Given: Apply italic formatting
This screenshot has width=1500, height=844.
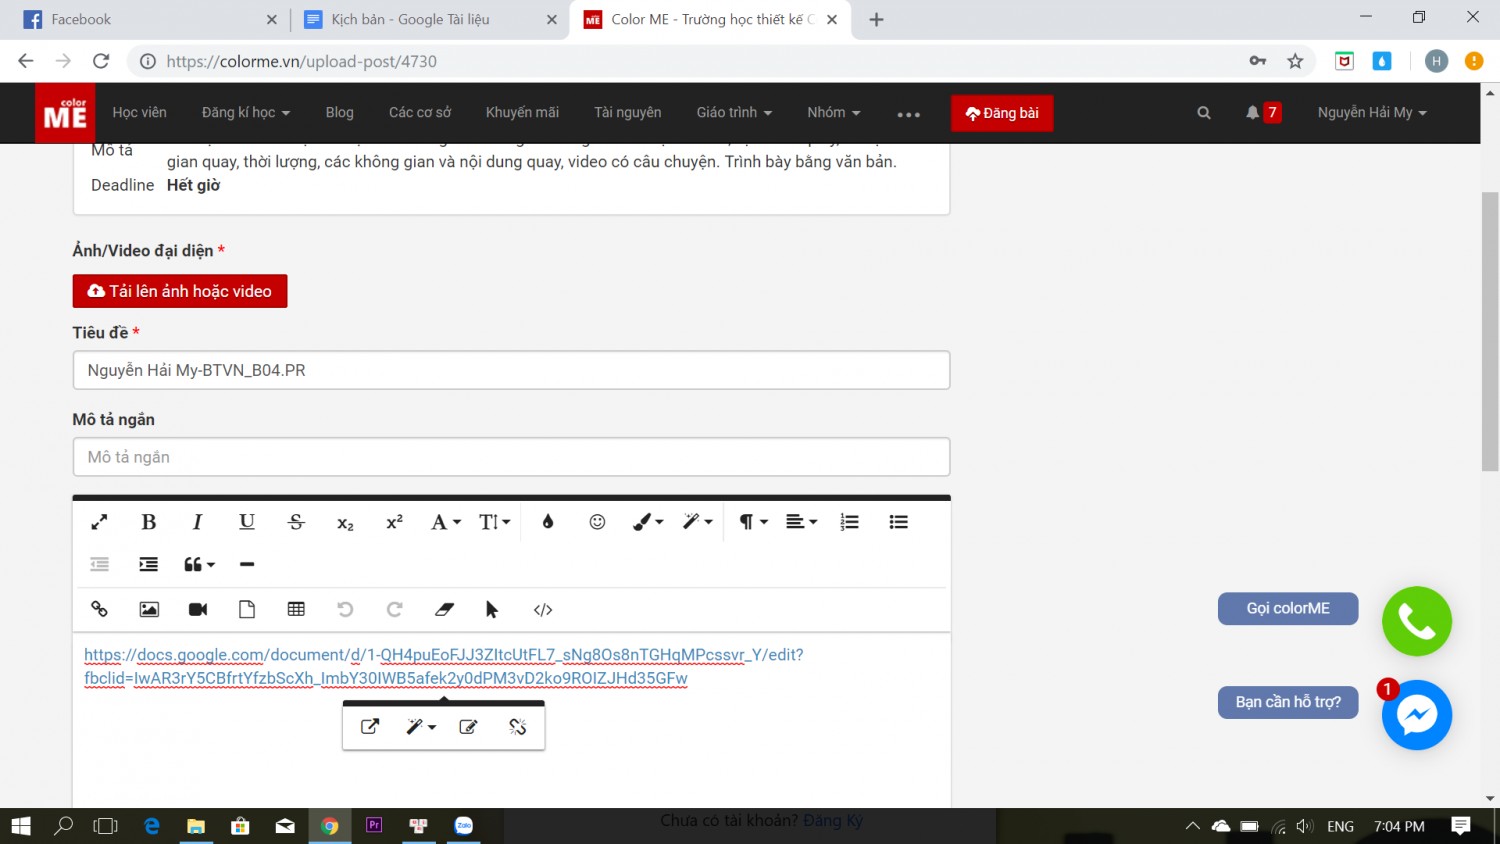Looking at the screenshot, I should pos(198,522).
